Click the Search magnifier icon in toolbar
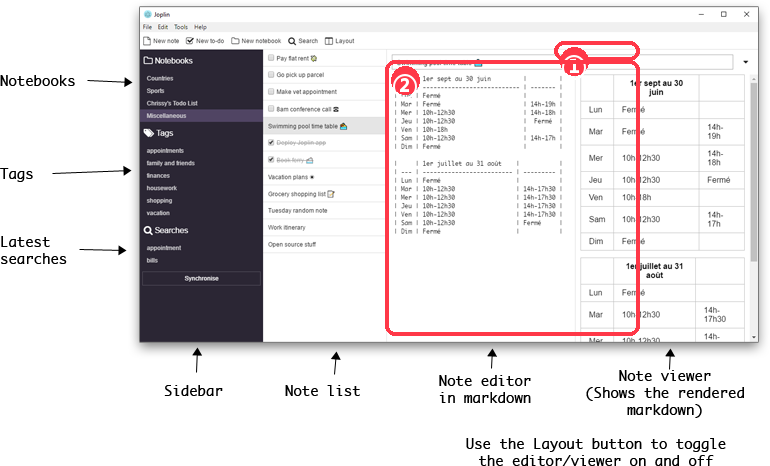The height and width of the screenshot is (466, 770). coord(292,41)
